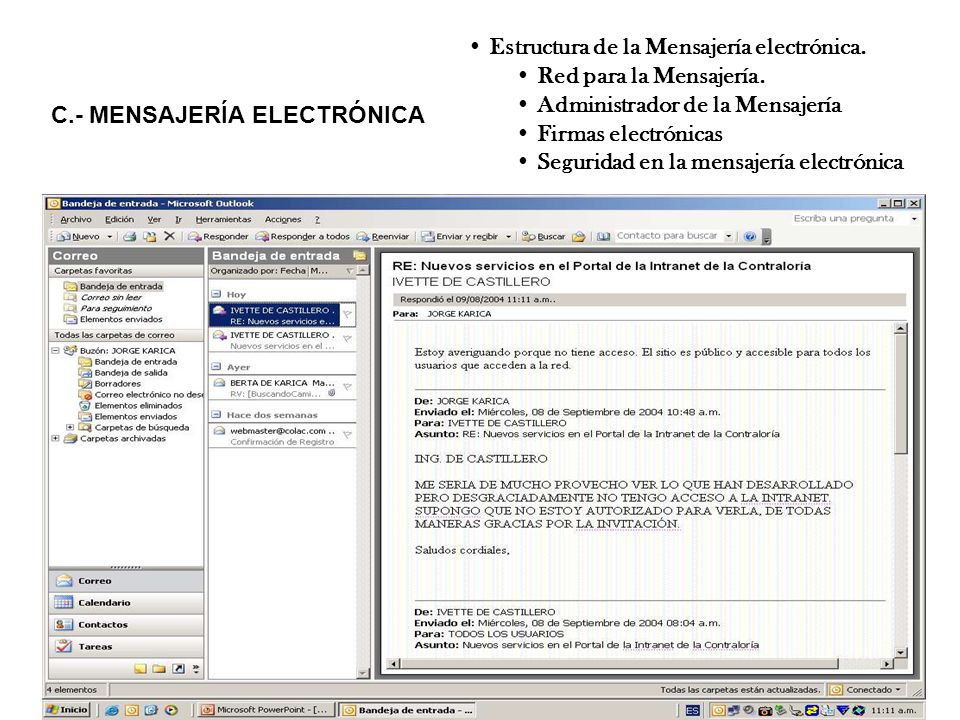The image size is (960, 720).
Task: Open the Internet Explorer quick launch icon
Action: coord(111,710)
